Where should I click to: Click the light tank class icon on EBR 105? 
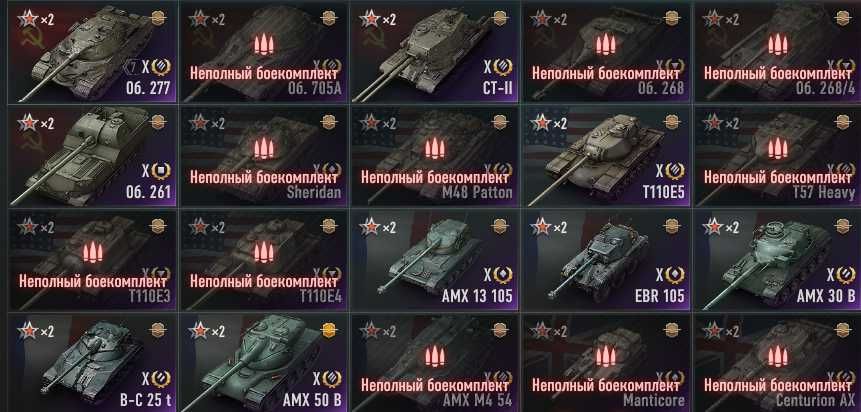(x=674, y=275)
